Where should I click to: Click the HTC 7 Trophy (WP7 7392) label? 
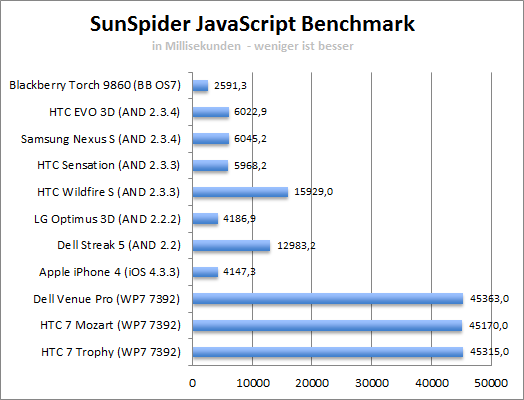point(111,352)
